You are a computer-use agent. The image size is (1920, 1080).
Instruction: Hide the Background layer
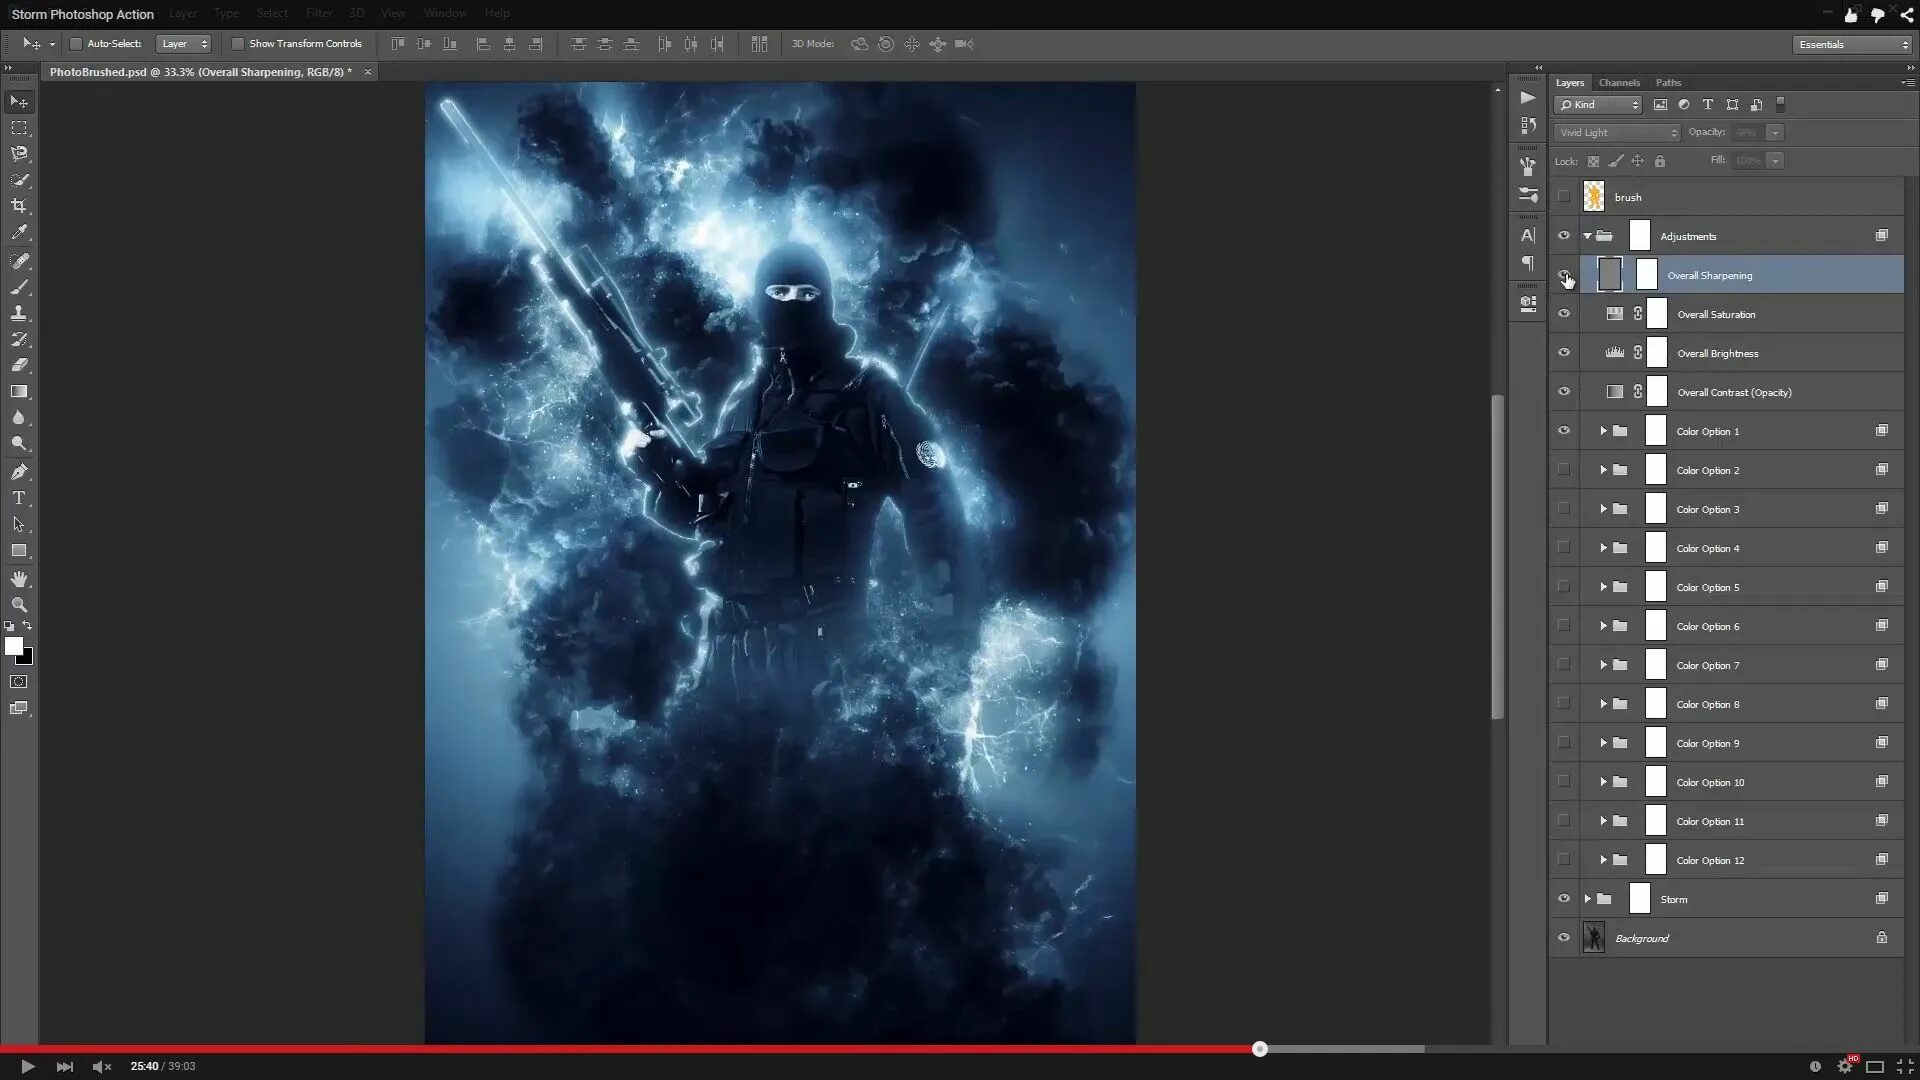[1564, 938]
